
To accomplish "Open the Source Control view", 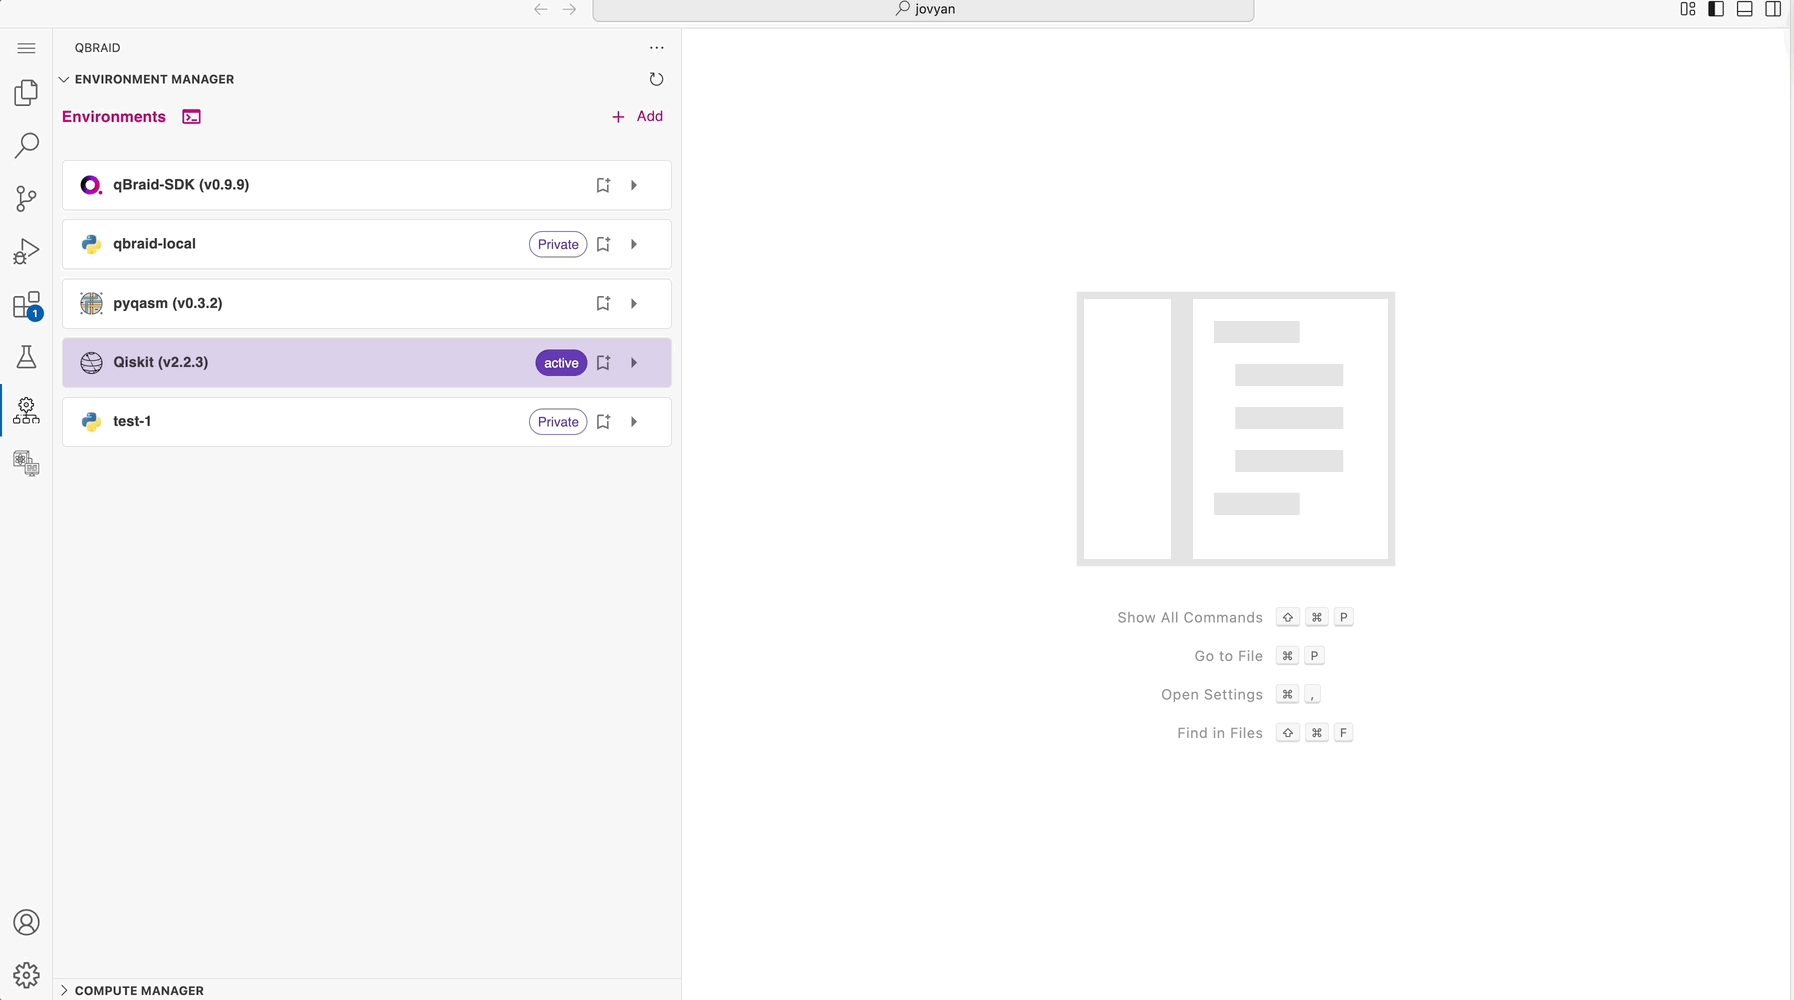I will point(27,198).
